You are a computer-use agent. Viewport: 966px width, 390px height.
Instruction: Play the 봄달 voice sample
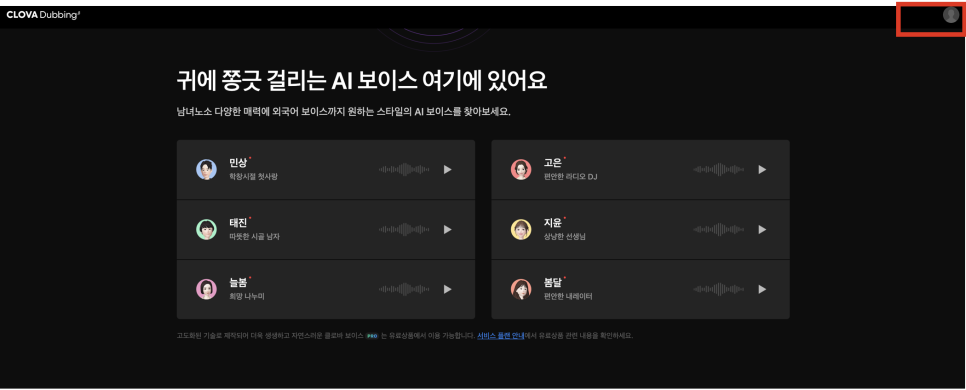(762, 289)
